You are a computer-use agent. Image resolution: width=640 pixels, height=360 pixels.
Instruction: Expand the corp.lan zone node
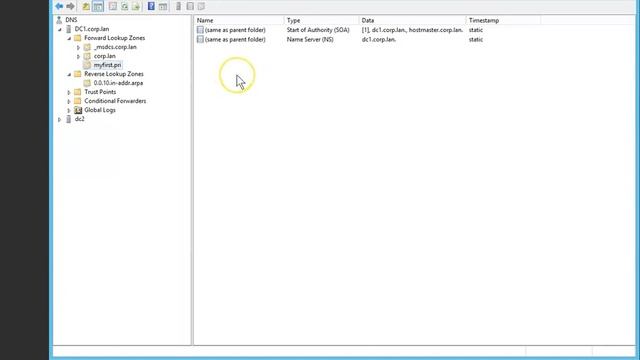pos(78,56)
